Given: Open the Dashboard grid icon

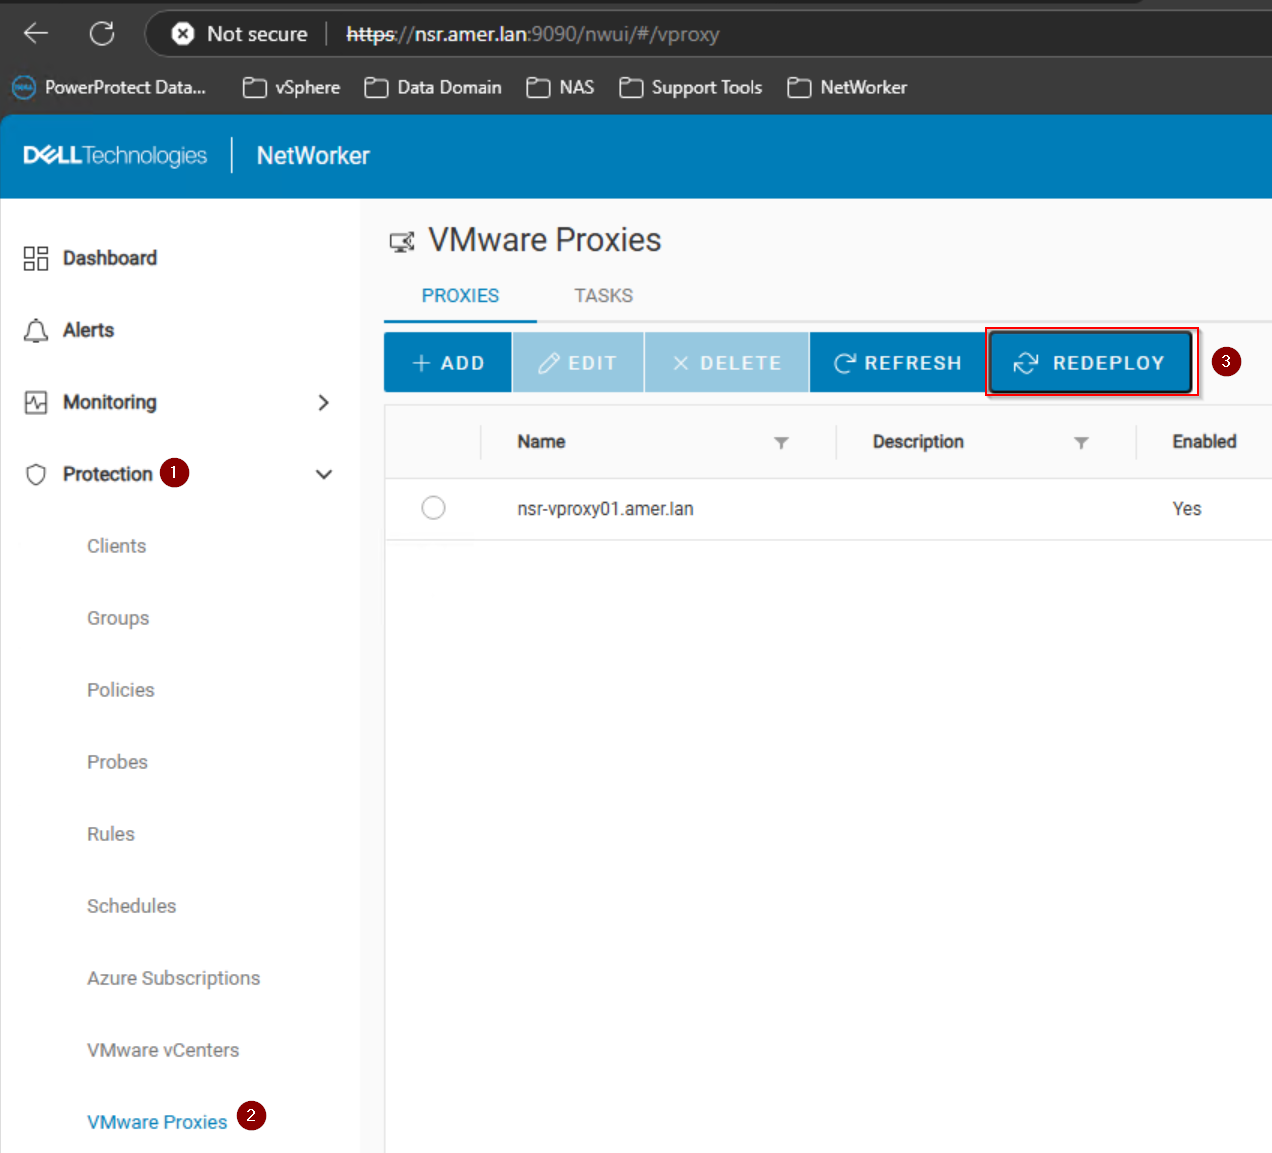Looking at the screenshot, I should pos(36,258).
